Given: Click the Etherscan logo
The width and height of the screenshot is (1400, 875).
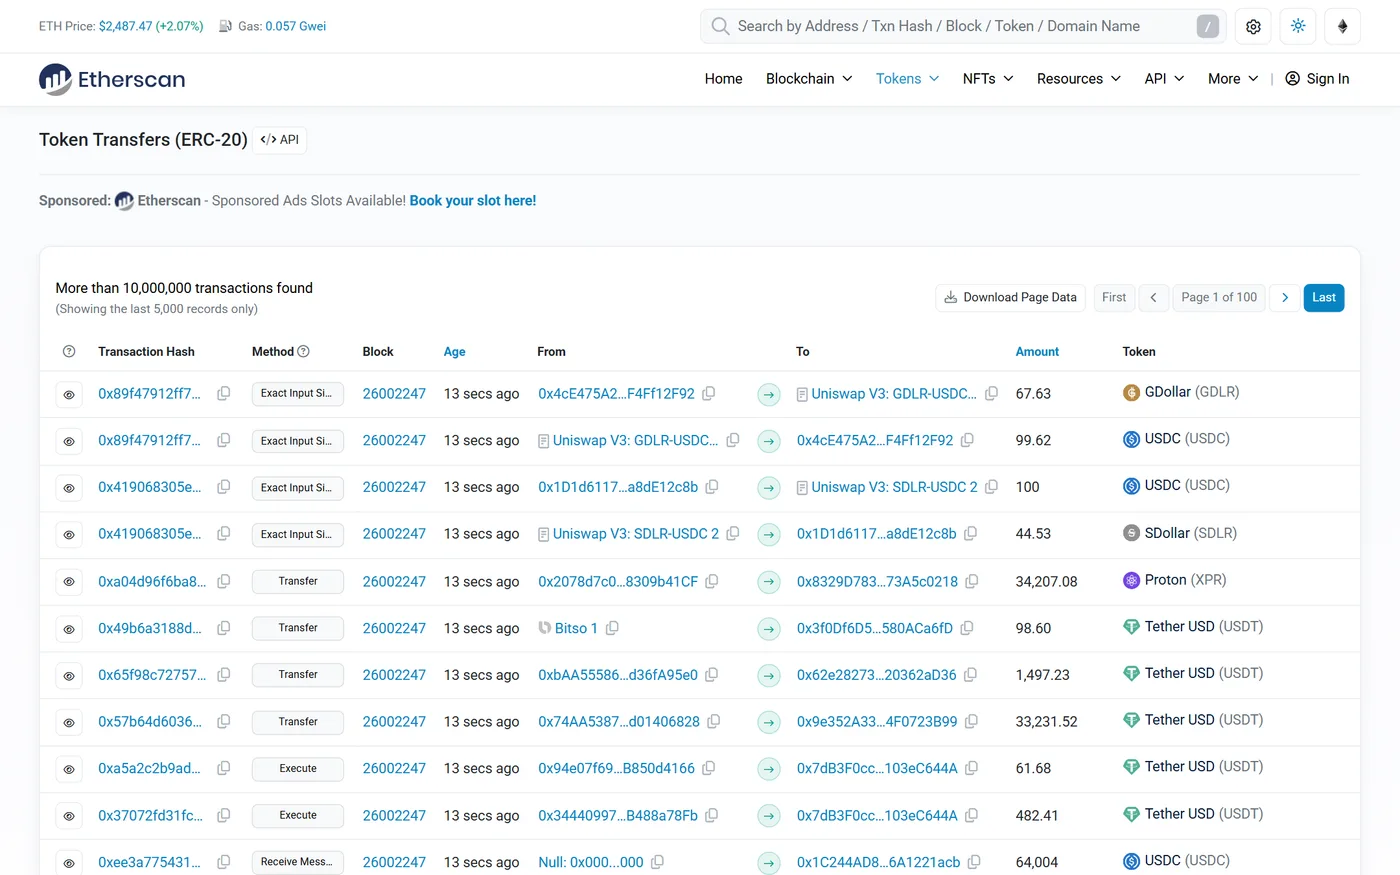Looking at the screenshot, I should tap(112, 79).
